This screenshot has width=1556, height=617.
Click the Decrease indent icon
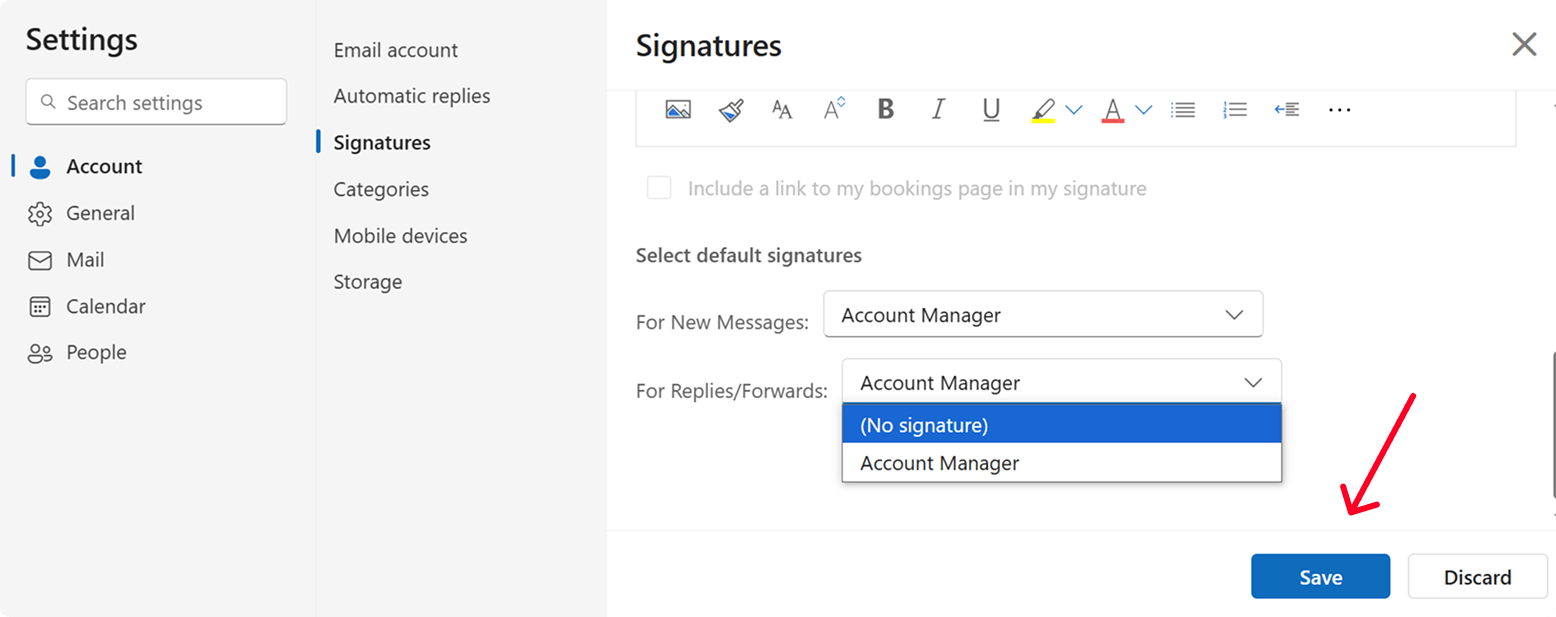coord(1287,110)
